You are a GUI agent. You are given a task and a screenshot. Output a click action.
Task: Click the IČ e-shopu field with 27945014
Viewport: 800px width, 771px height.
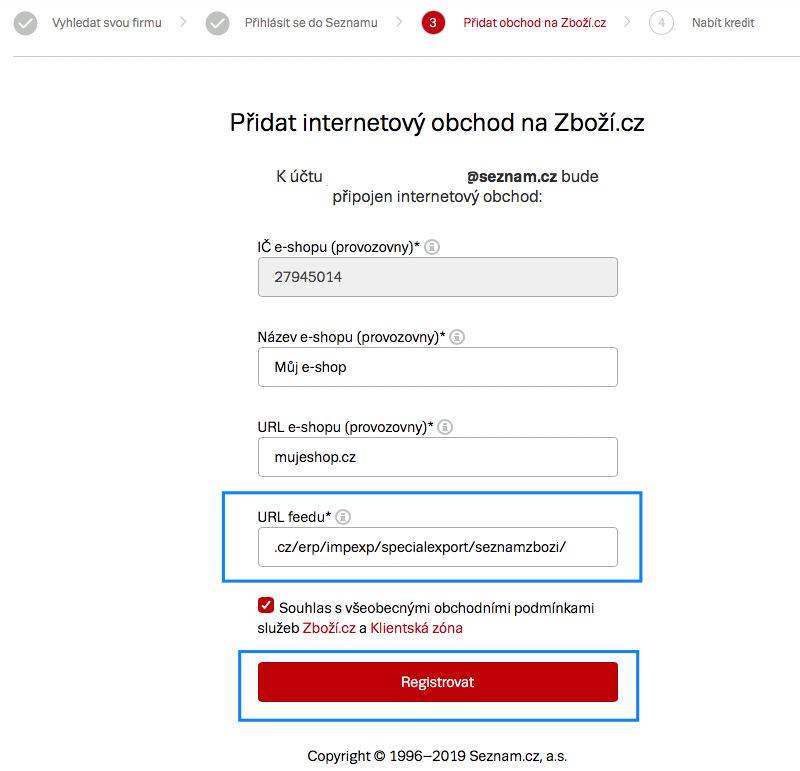pos(437,277)
